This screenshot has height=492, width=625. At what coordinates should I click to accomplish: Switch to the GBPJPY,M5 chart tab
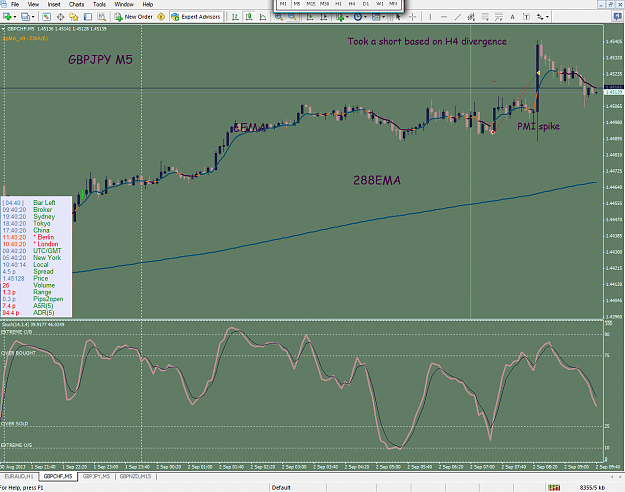(96, 476)
